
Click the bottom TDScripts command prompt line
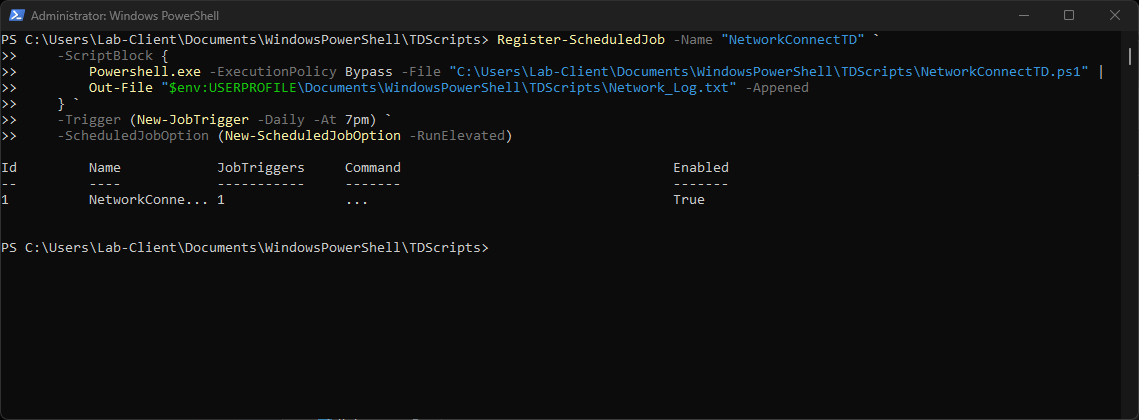point(245,248)
